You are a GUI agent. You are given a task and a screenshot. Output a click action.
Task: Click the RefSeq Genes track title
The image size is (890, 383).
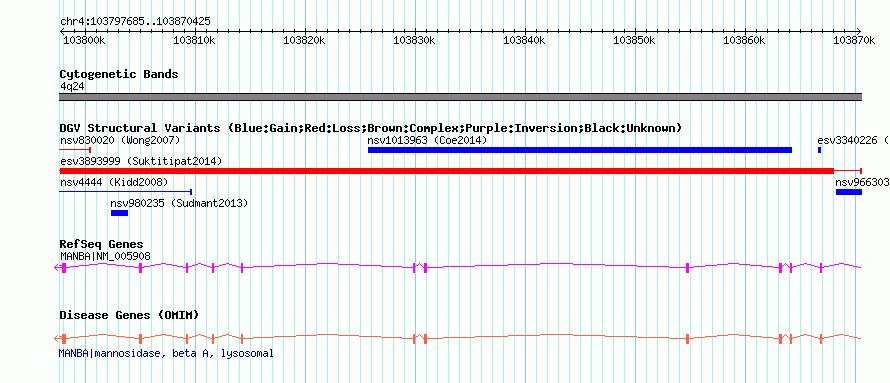pyautogui.click(x=102, y=245)
